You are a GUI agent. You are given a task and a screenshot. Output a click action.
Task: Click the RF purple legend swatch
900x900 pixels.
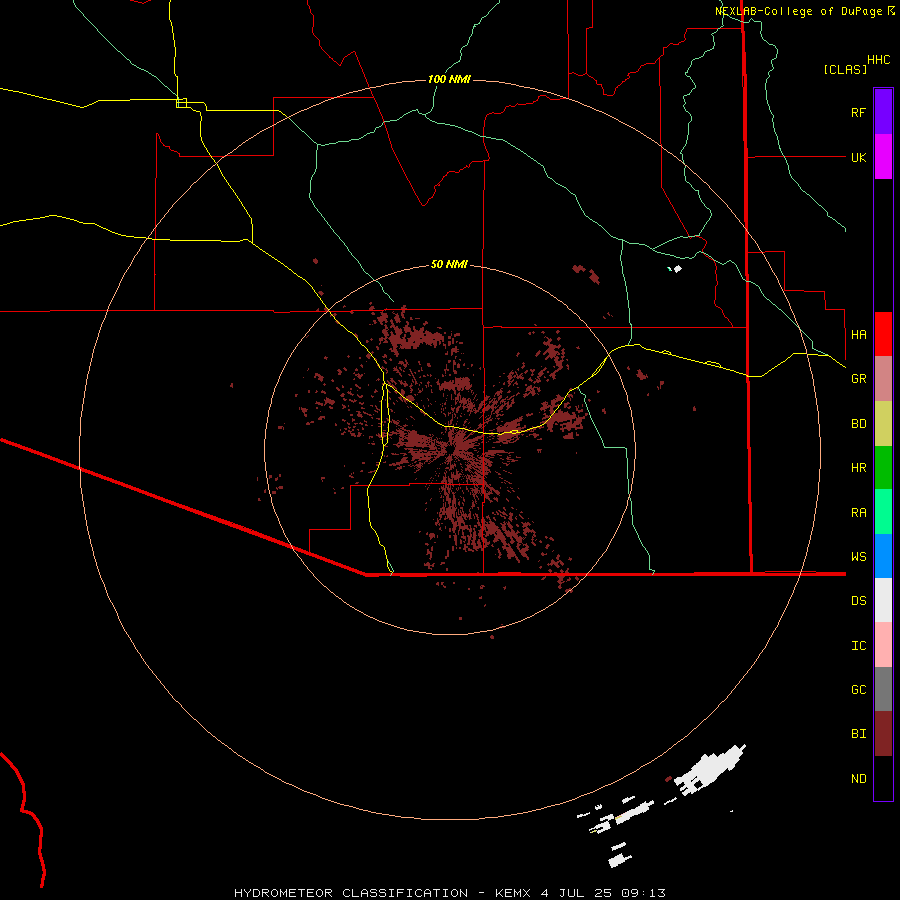tap(883, 112)
